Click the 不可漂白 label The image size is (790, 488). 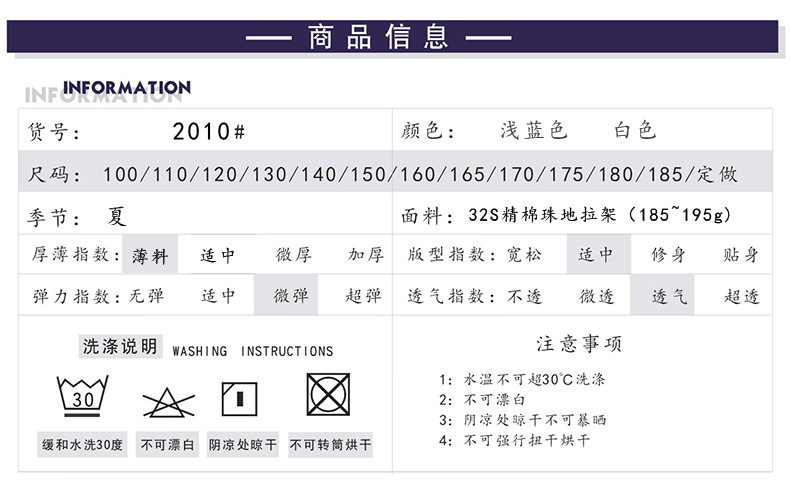167,445
